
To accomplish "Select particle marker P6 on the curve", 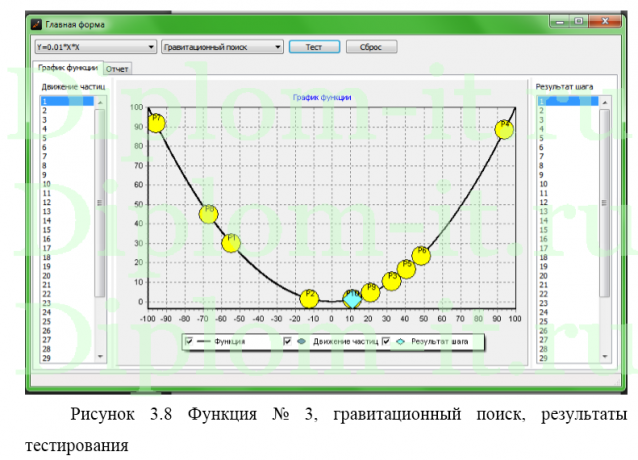I will [x=421, y=255].
